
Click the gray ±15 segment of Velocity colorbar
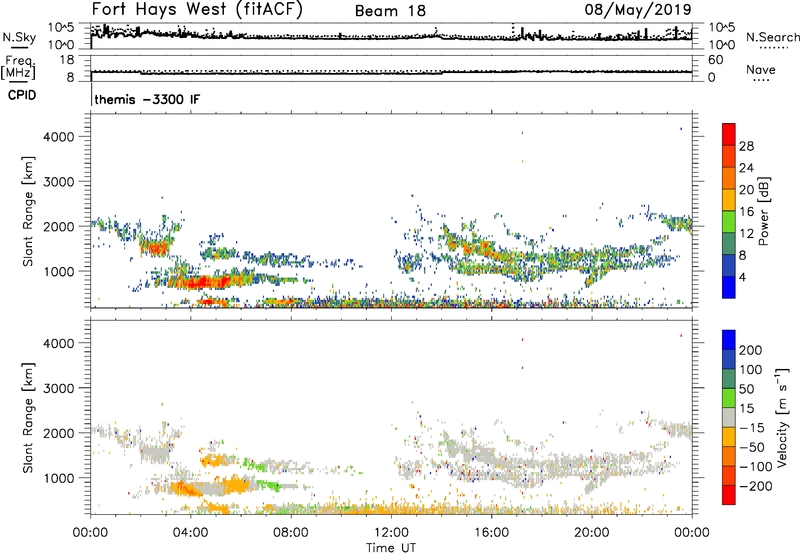click(x=729, y=417)
